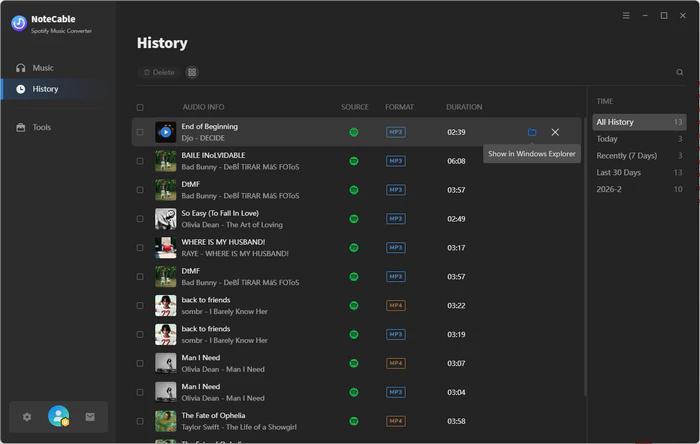Click the BAILE INoLVIDABLE album thumbnail

coord(166,161)
